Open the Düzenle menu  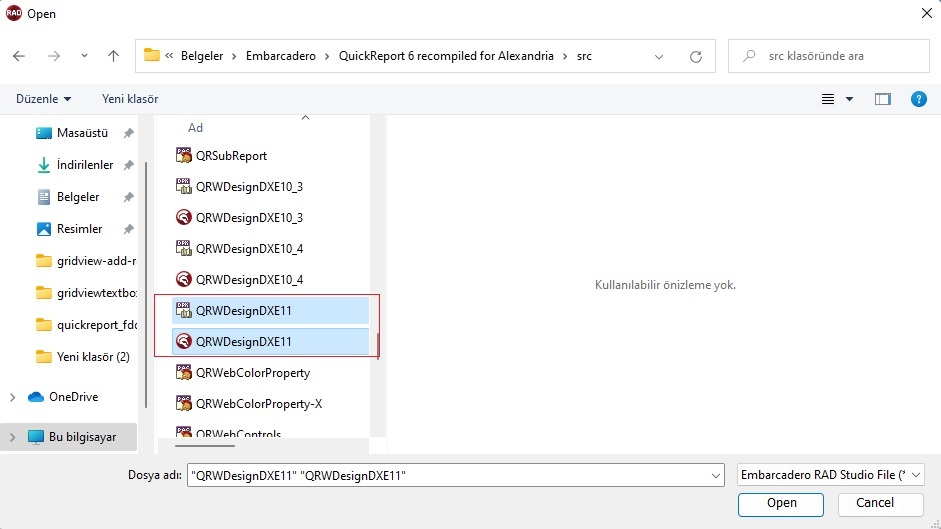(x=43, y=98)
